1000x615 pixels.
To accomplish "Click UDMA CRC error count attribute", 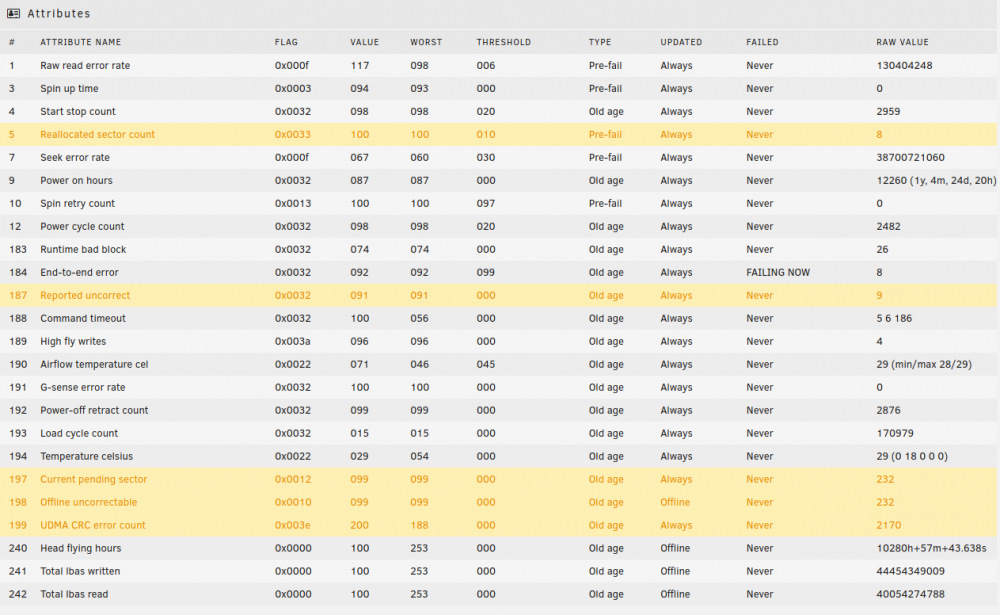I will [x=92, y=525].
